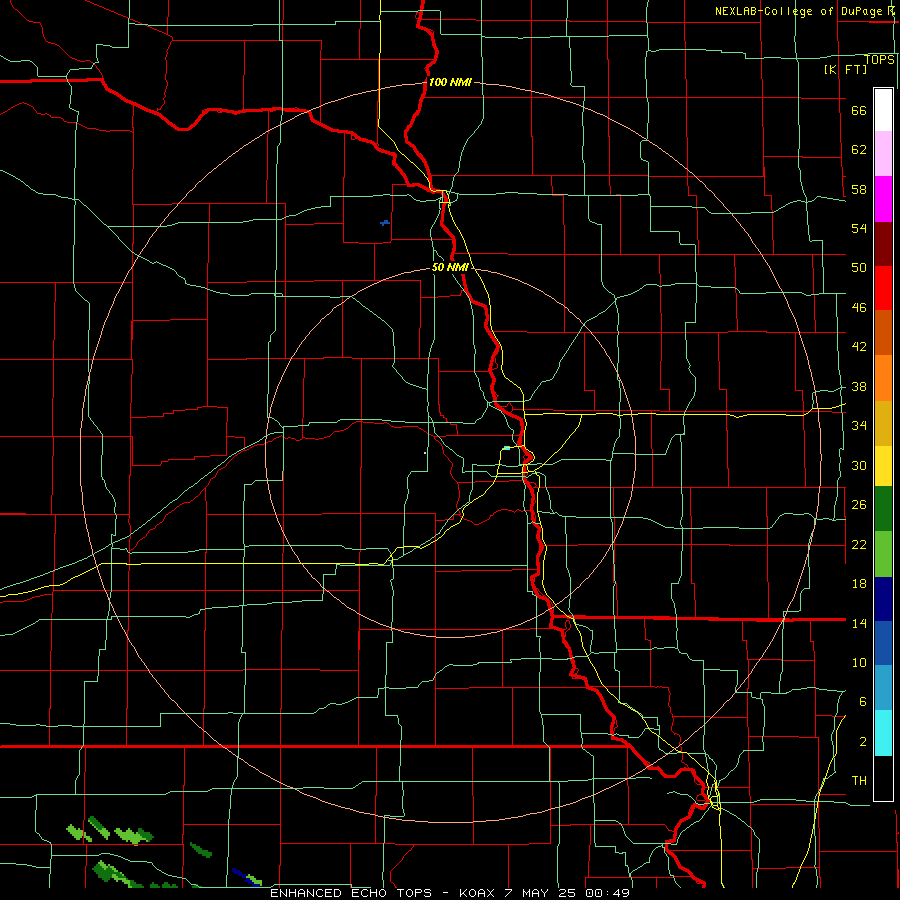The width and height of the screenshot is (900, 900).
Task: Click the '30' scale label
Action: [859, 465]
